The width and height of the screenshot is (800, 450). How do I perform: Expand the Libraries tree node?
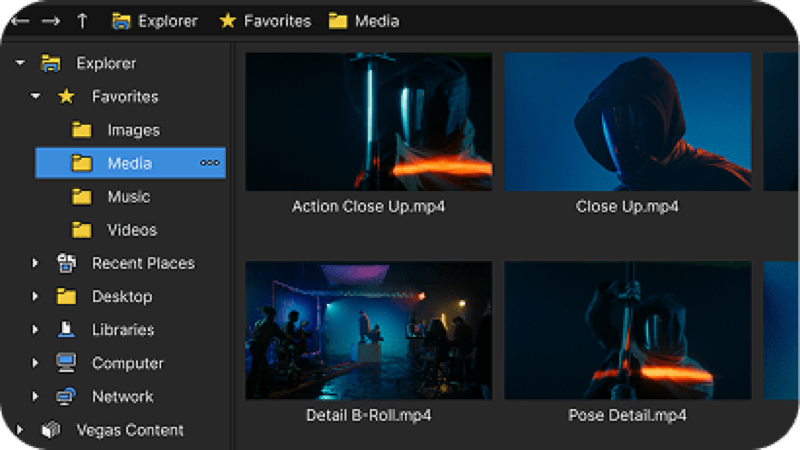tap(35, 330)
